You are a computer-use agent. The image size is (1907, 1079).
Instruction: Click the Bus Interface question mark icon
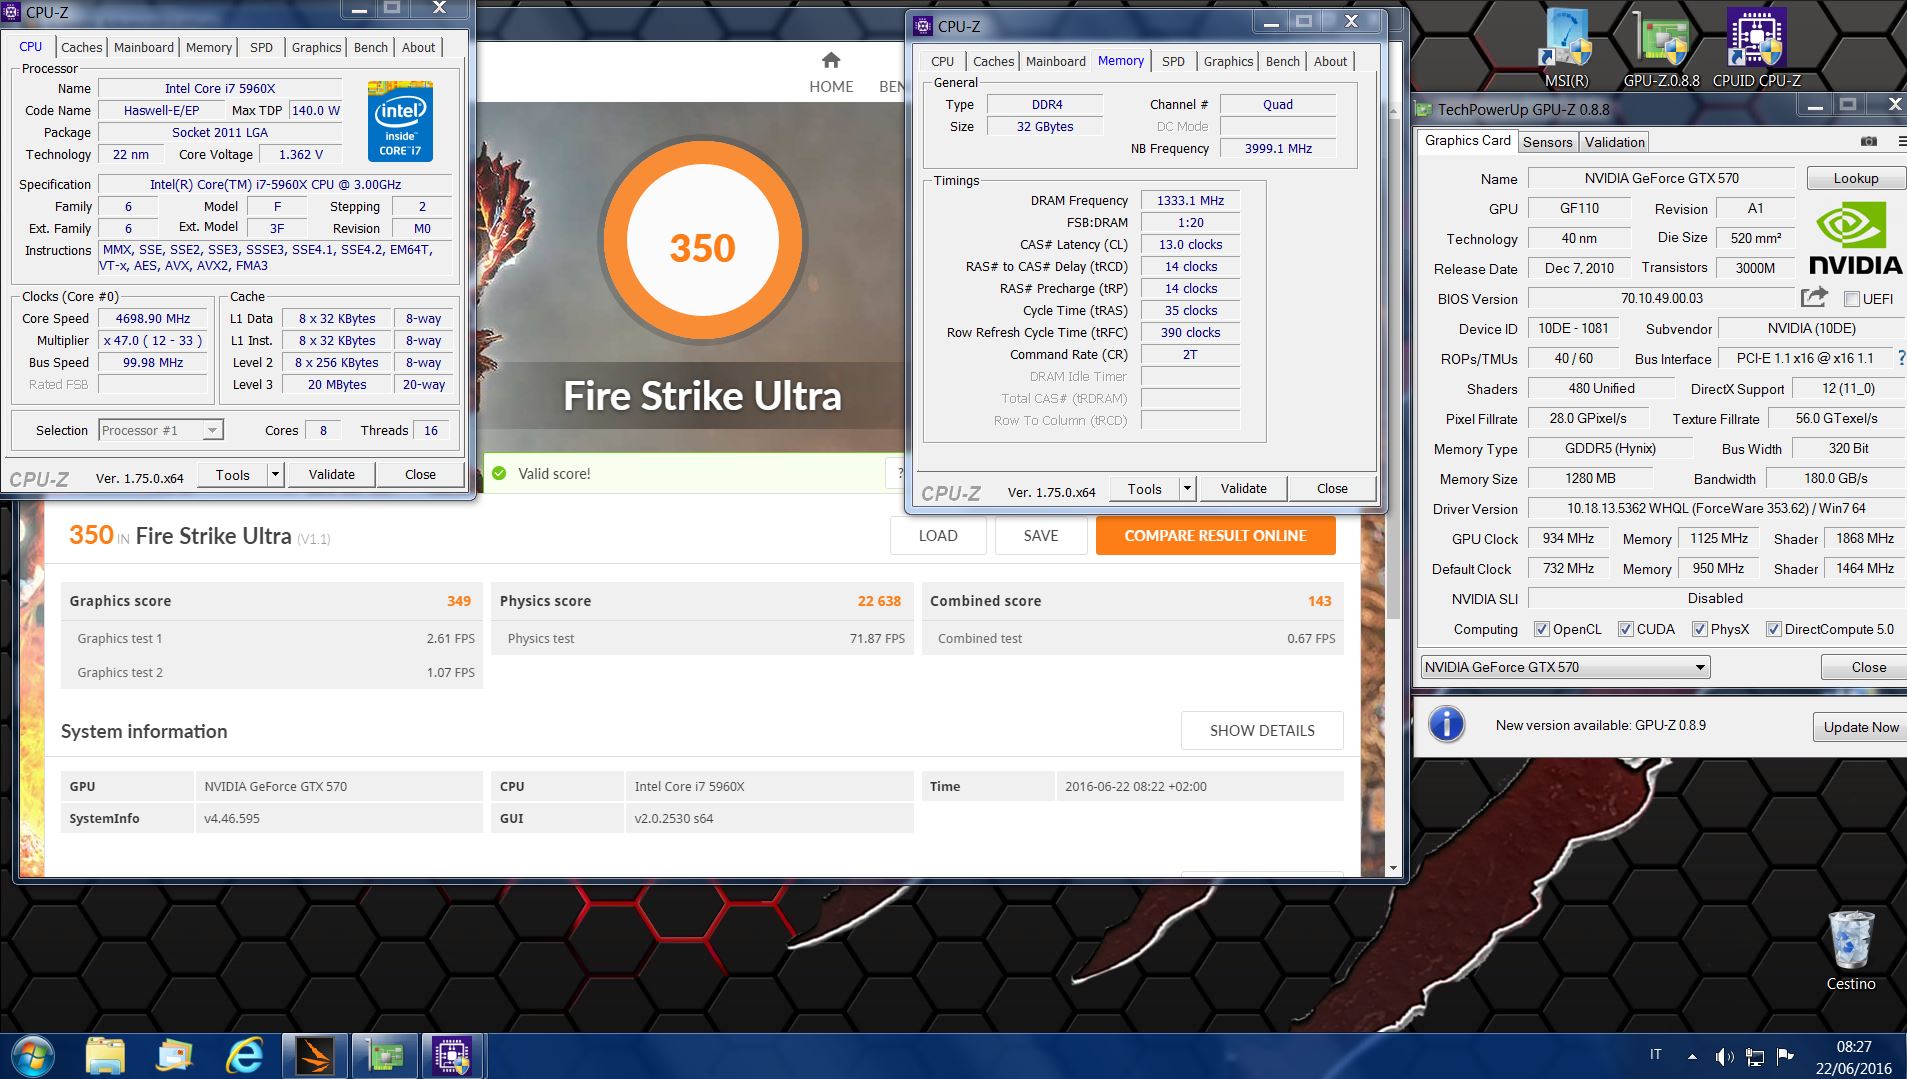1901,357
